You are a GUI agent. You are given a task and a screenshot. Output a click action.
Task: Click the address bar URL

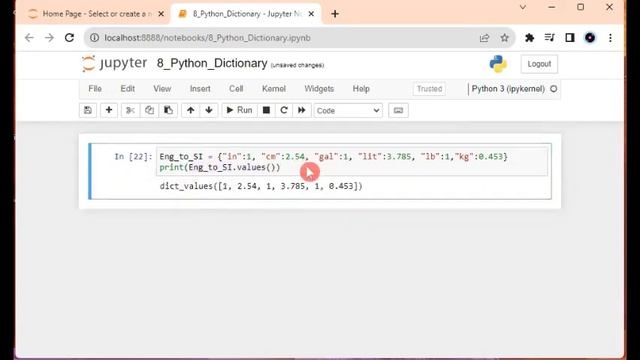click(207, 38)
